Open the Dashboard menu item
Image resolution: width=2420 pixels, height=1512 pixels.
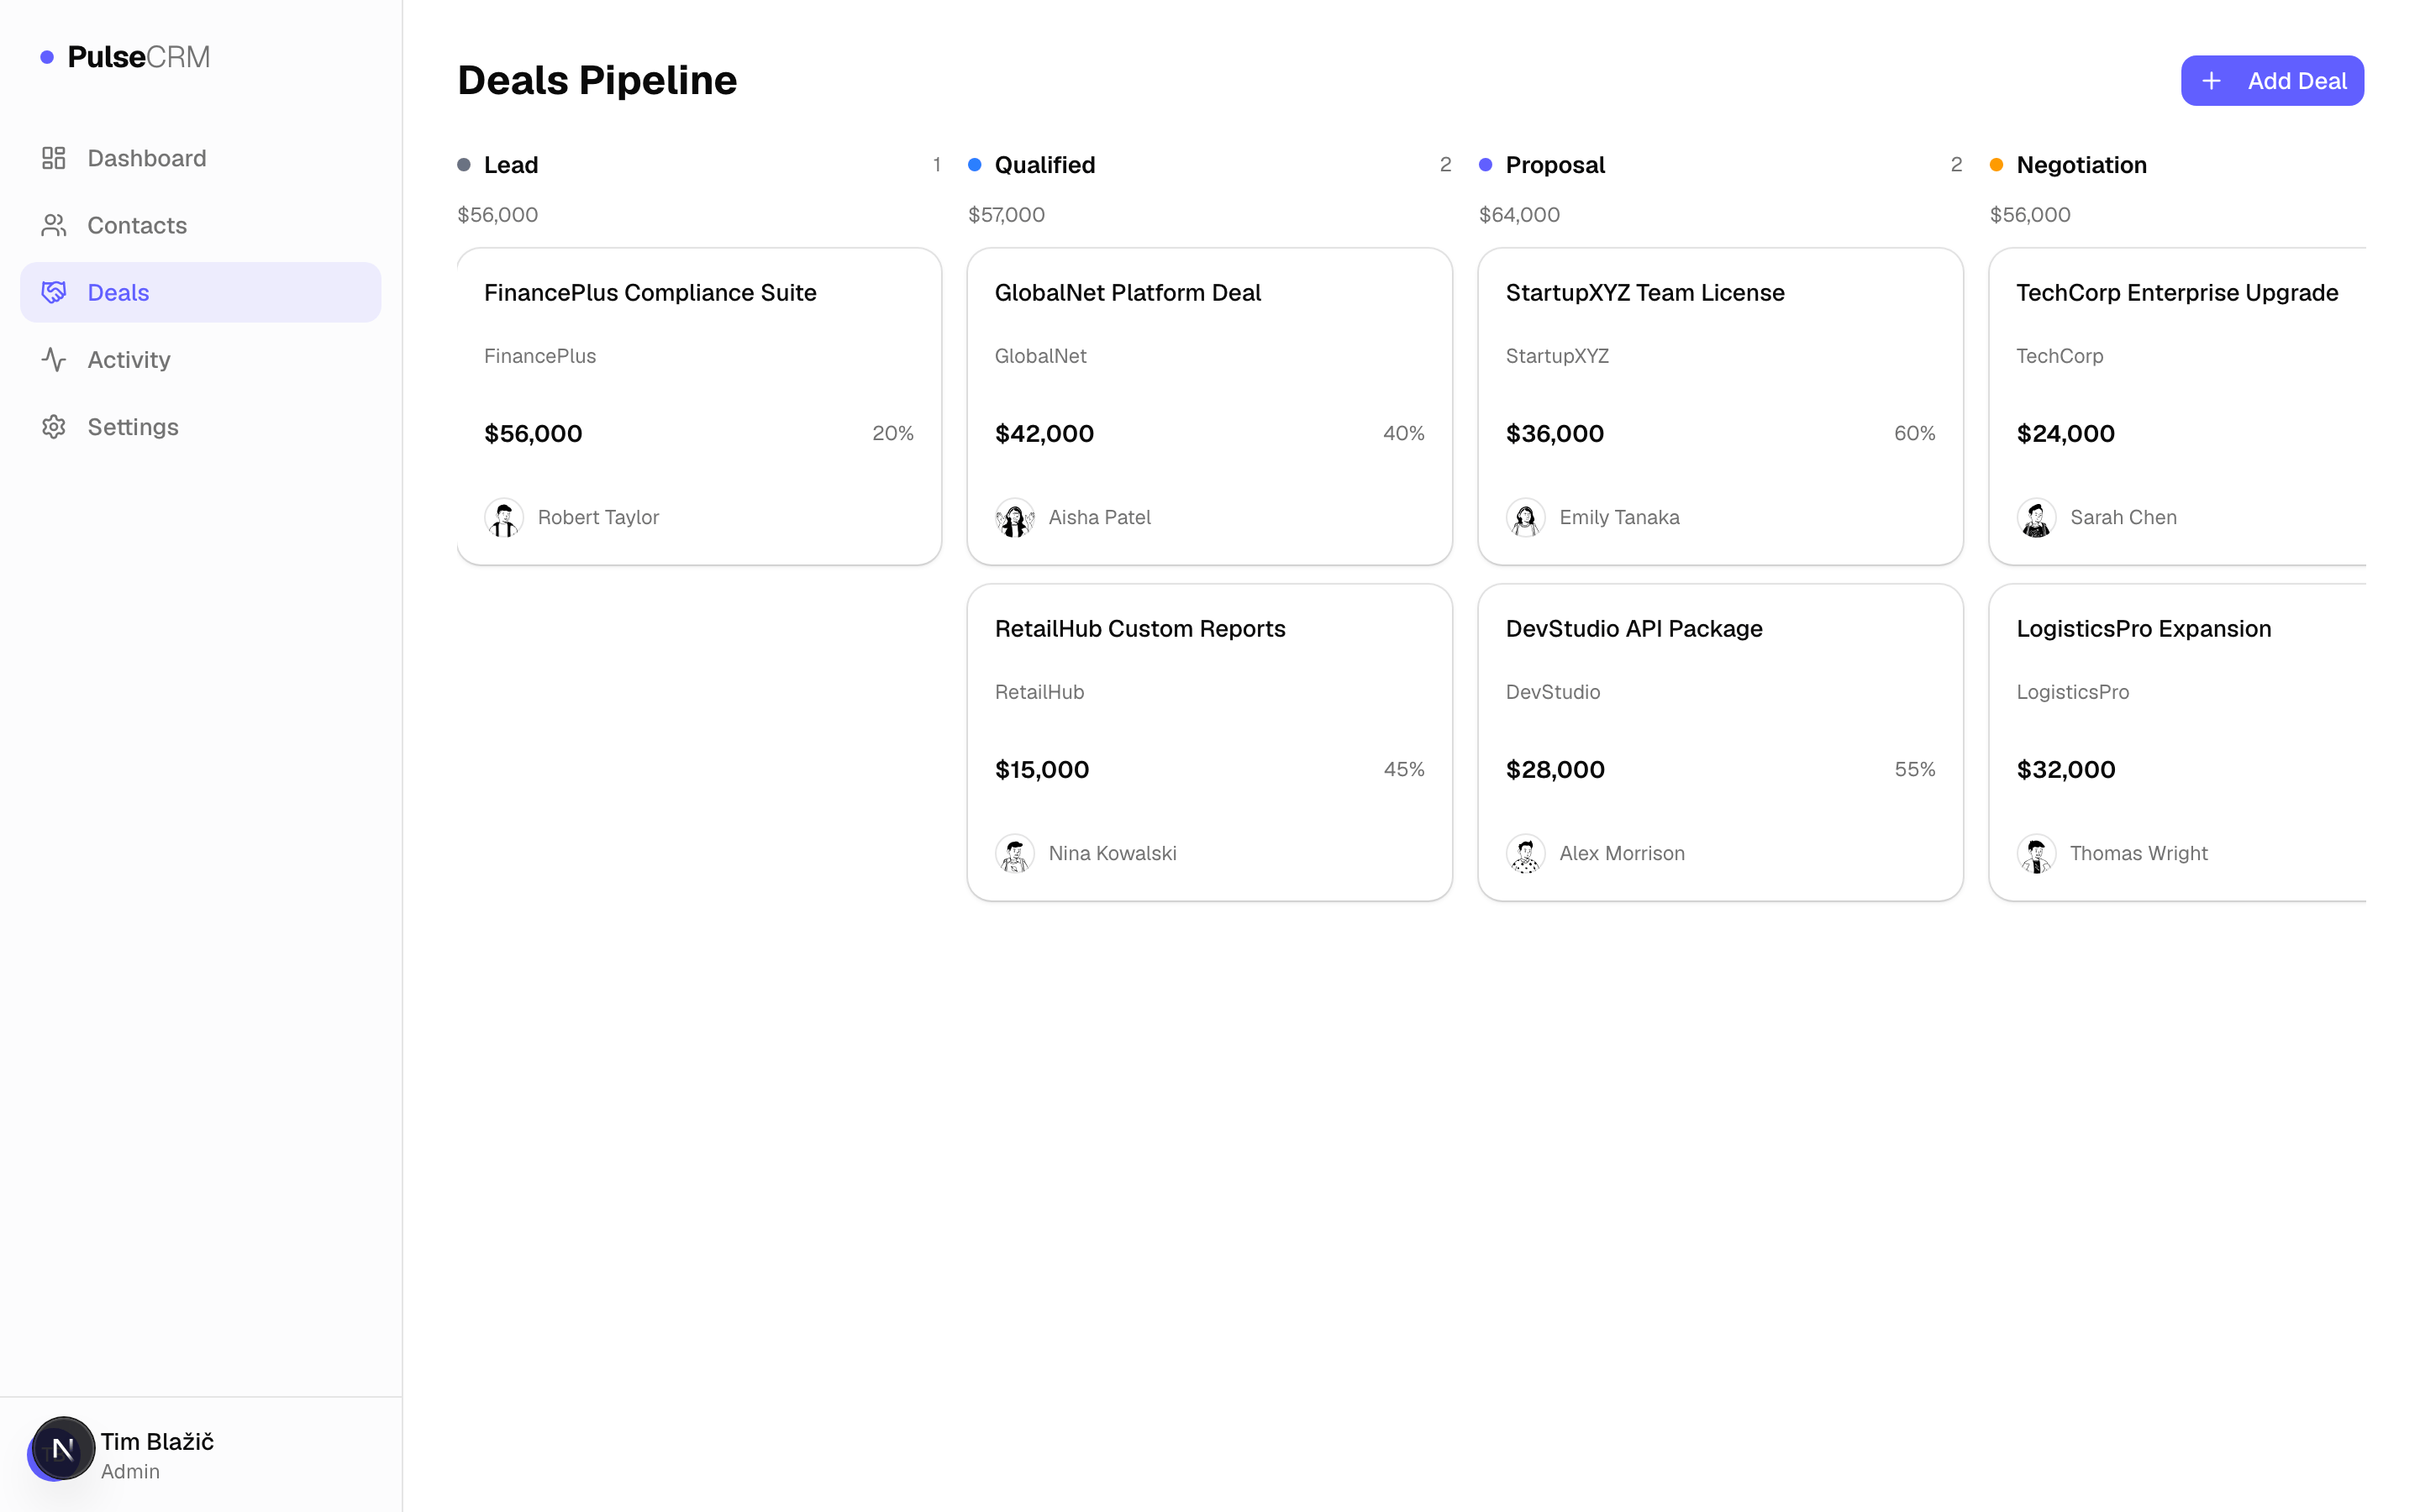200,158
